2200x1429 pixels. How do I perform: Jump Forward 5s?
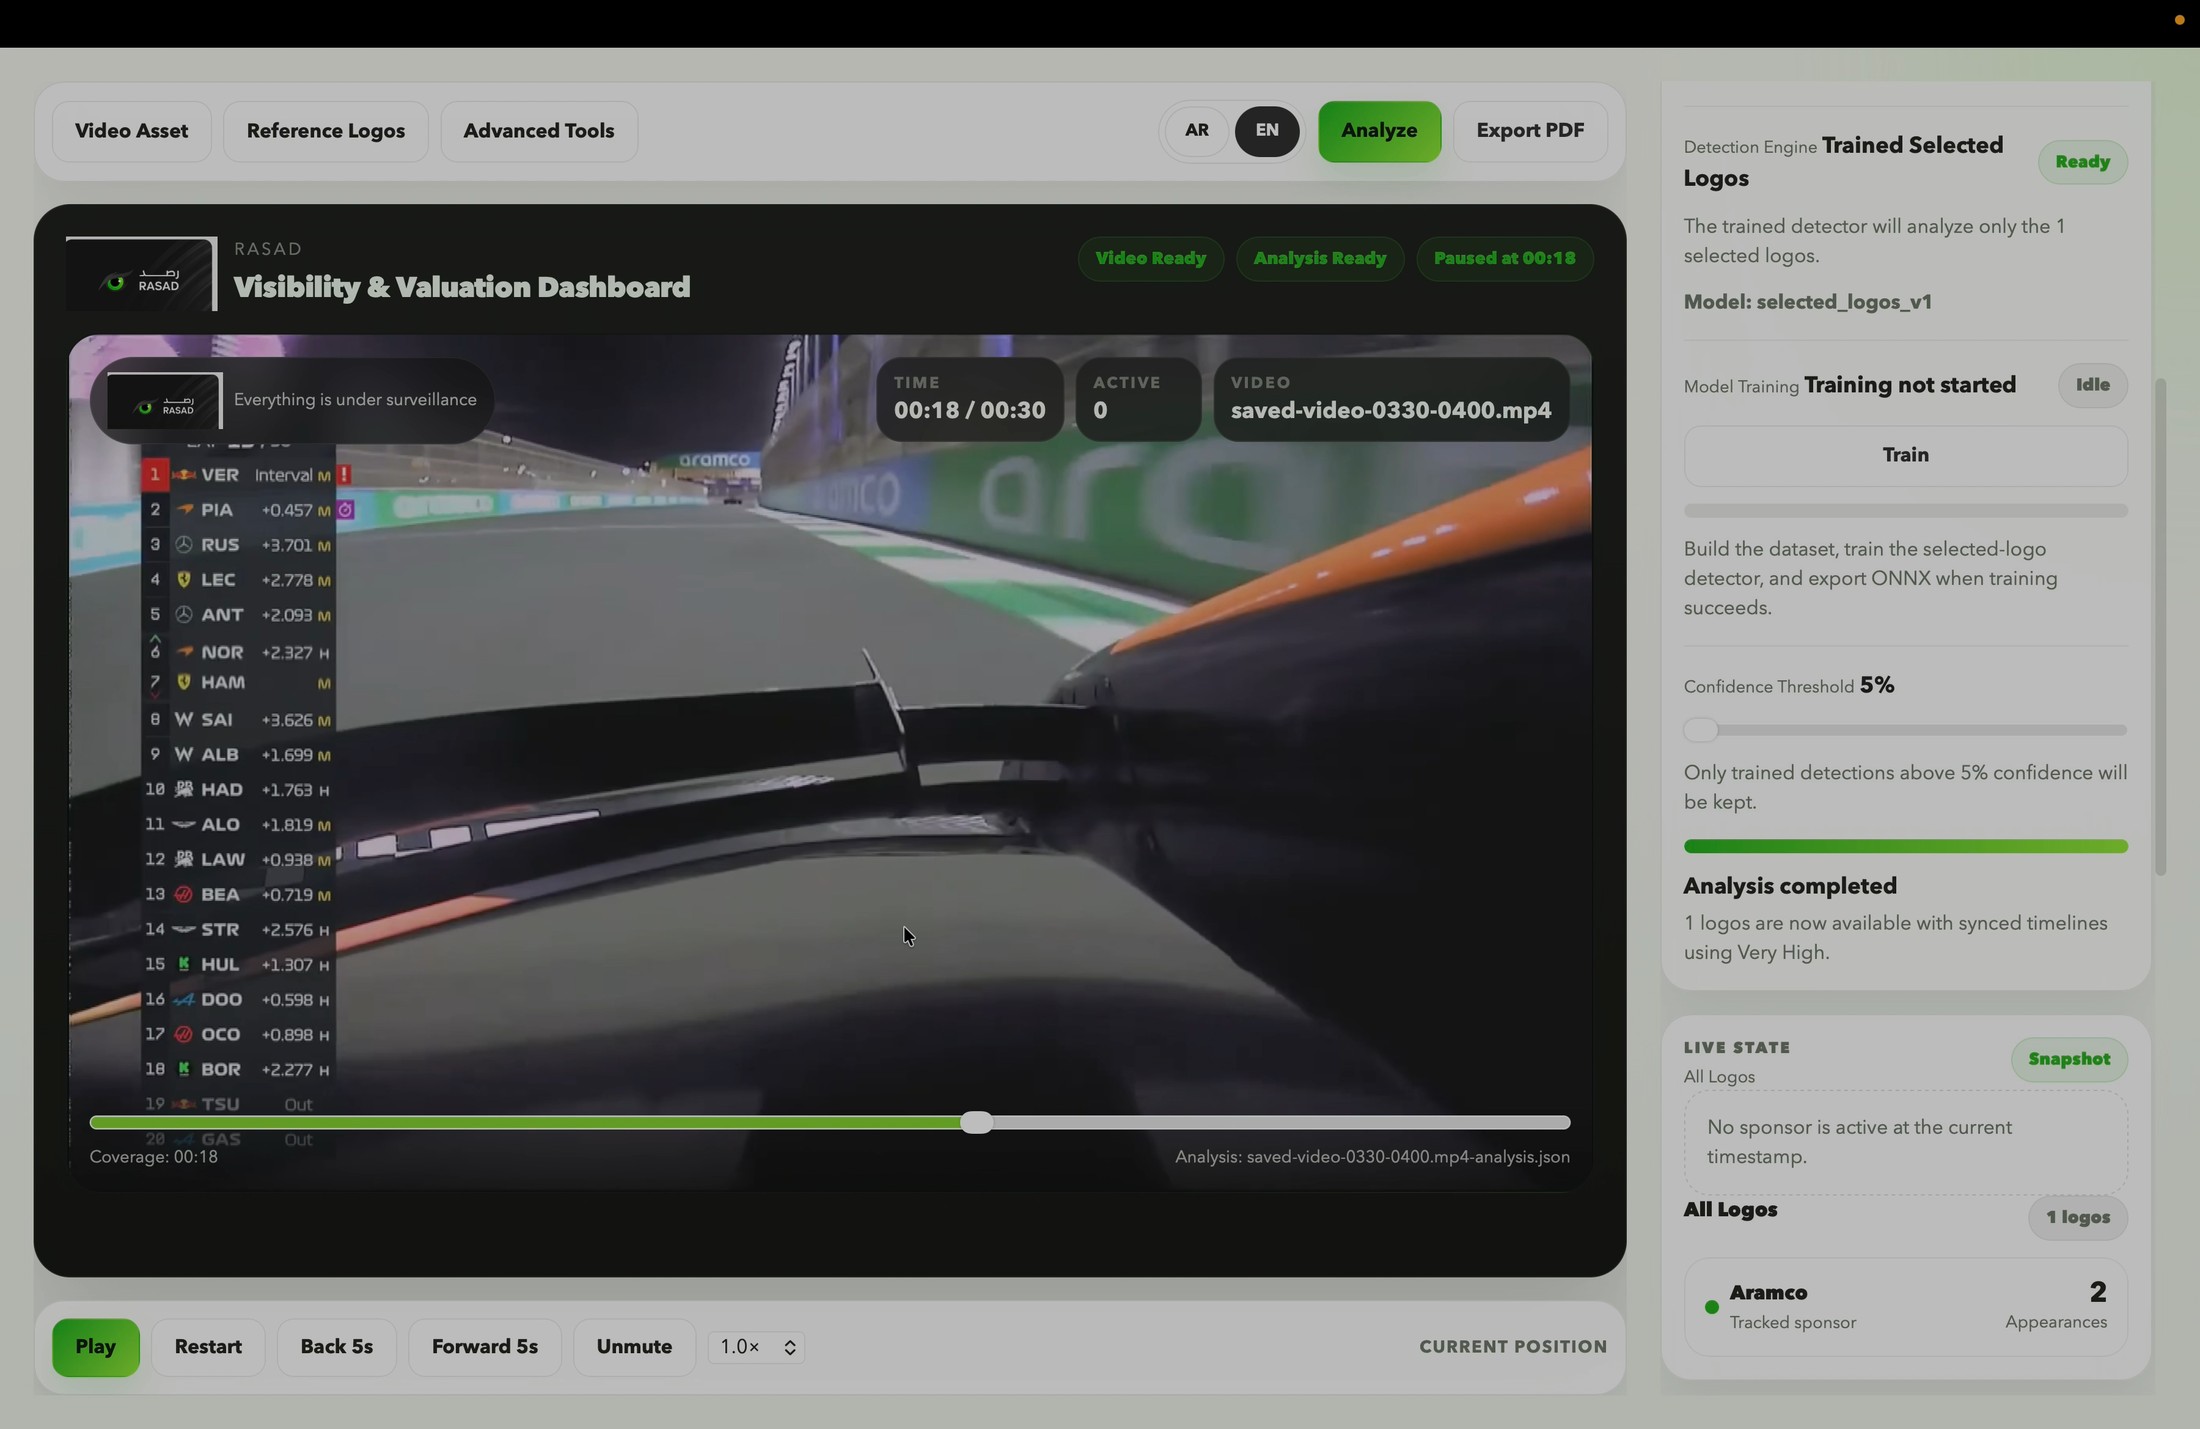coord(484,1347)
